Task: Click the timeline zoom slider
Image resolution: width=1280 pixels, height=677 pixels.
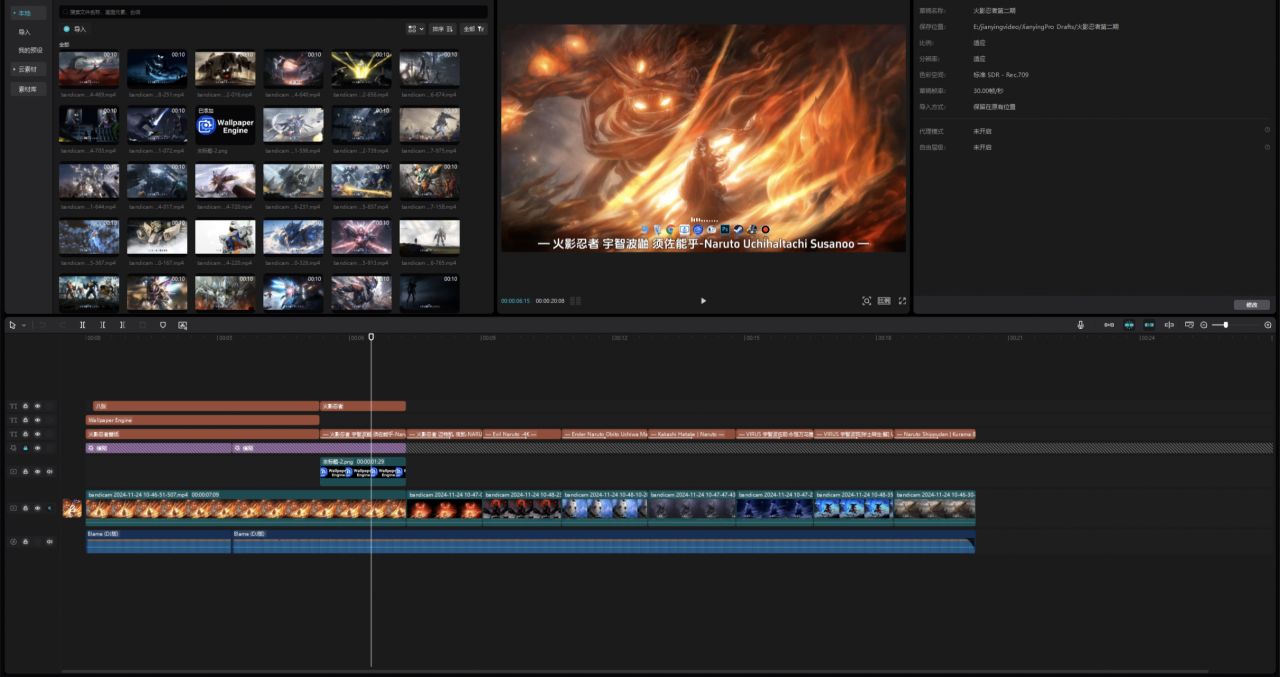Action: (x=1226, y=325)
